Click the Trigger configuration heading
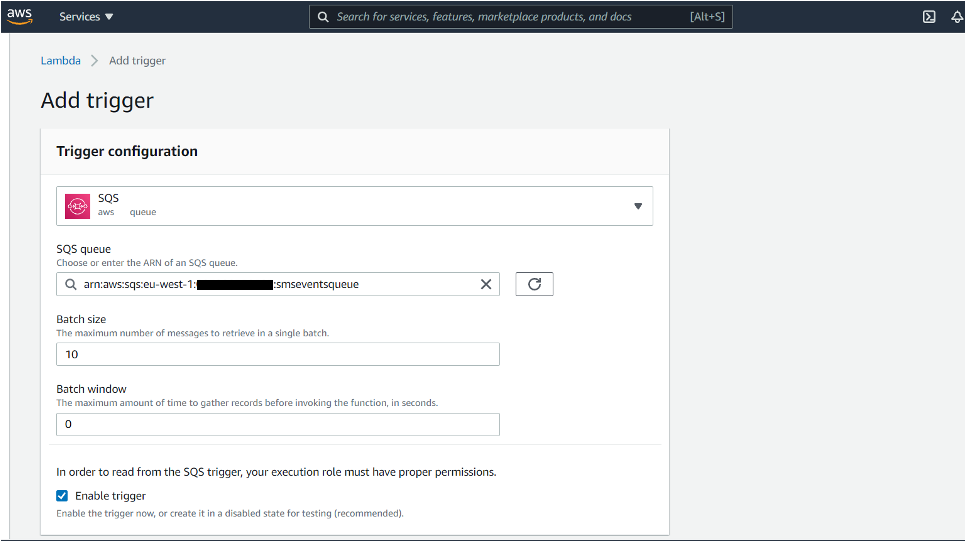This screenshot has height=542, width=966. click(x=127, y=152)
